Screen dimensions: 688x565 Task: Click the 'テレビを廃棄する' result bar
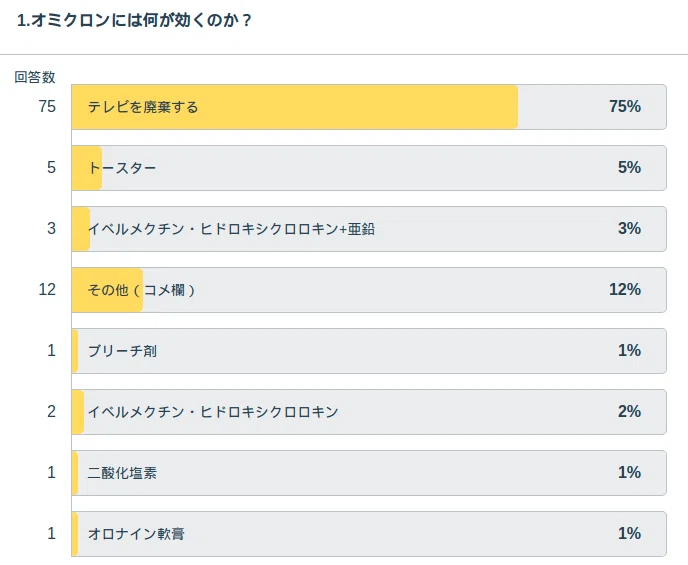(369, 107)
